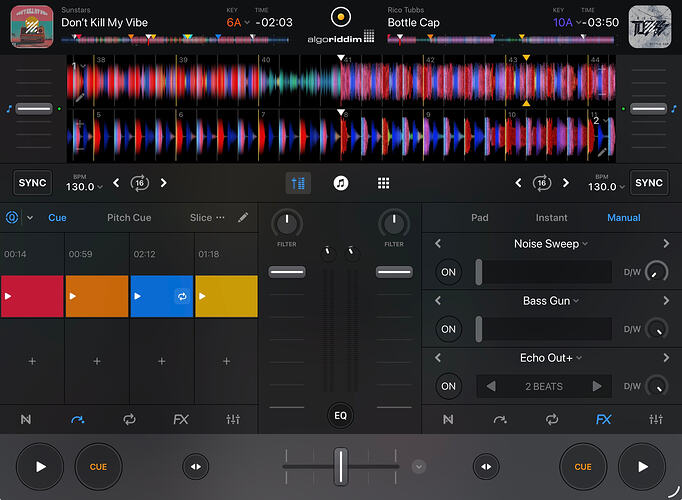The width and height of the screenshot is (682, 500).
Task: Select left deck loop tool
Action: (129, 419)
